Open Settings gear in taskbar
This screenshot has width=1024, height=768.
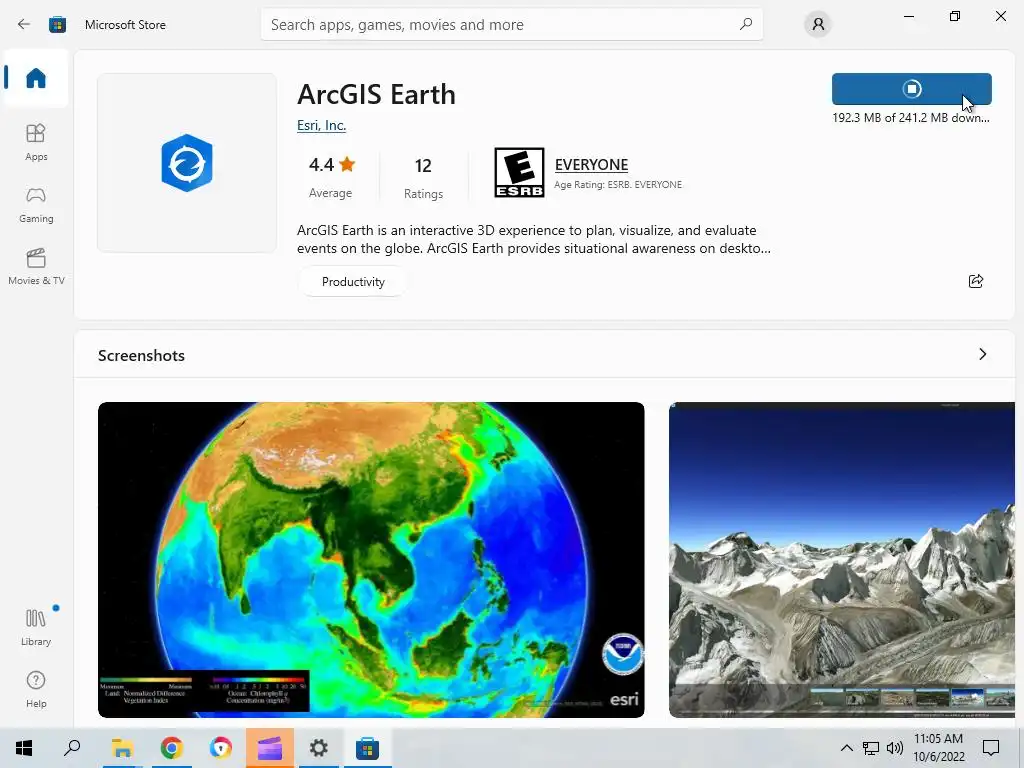pos(319,748)
